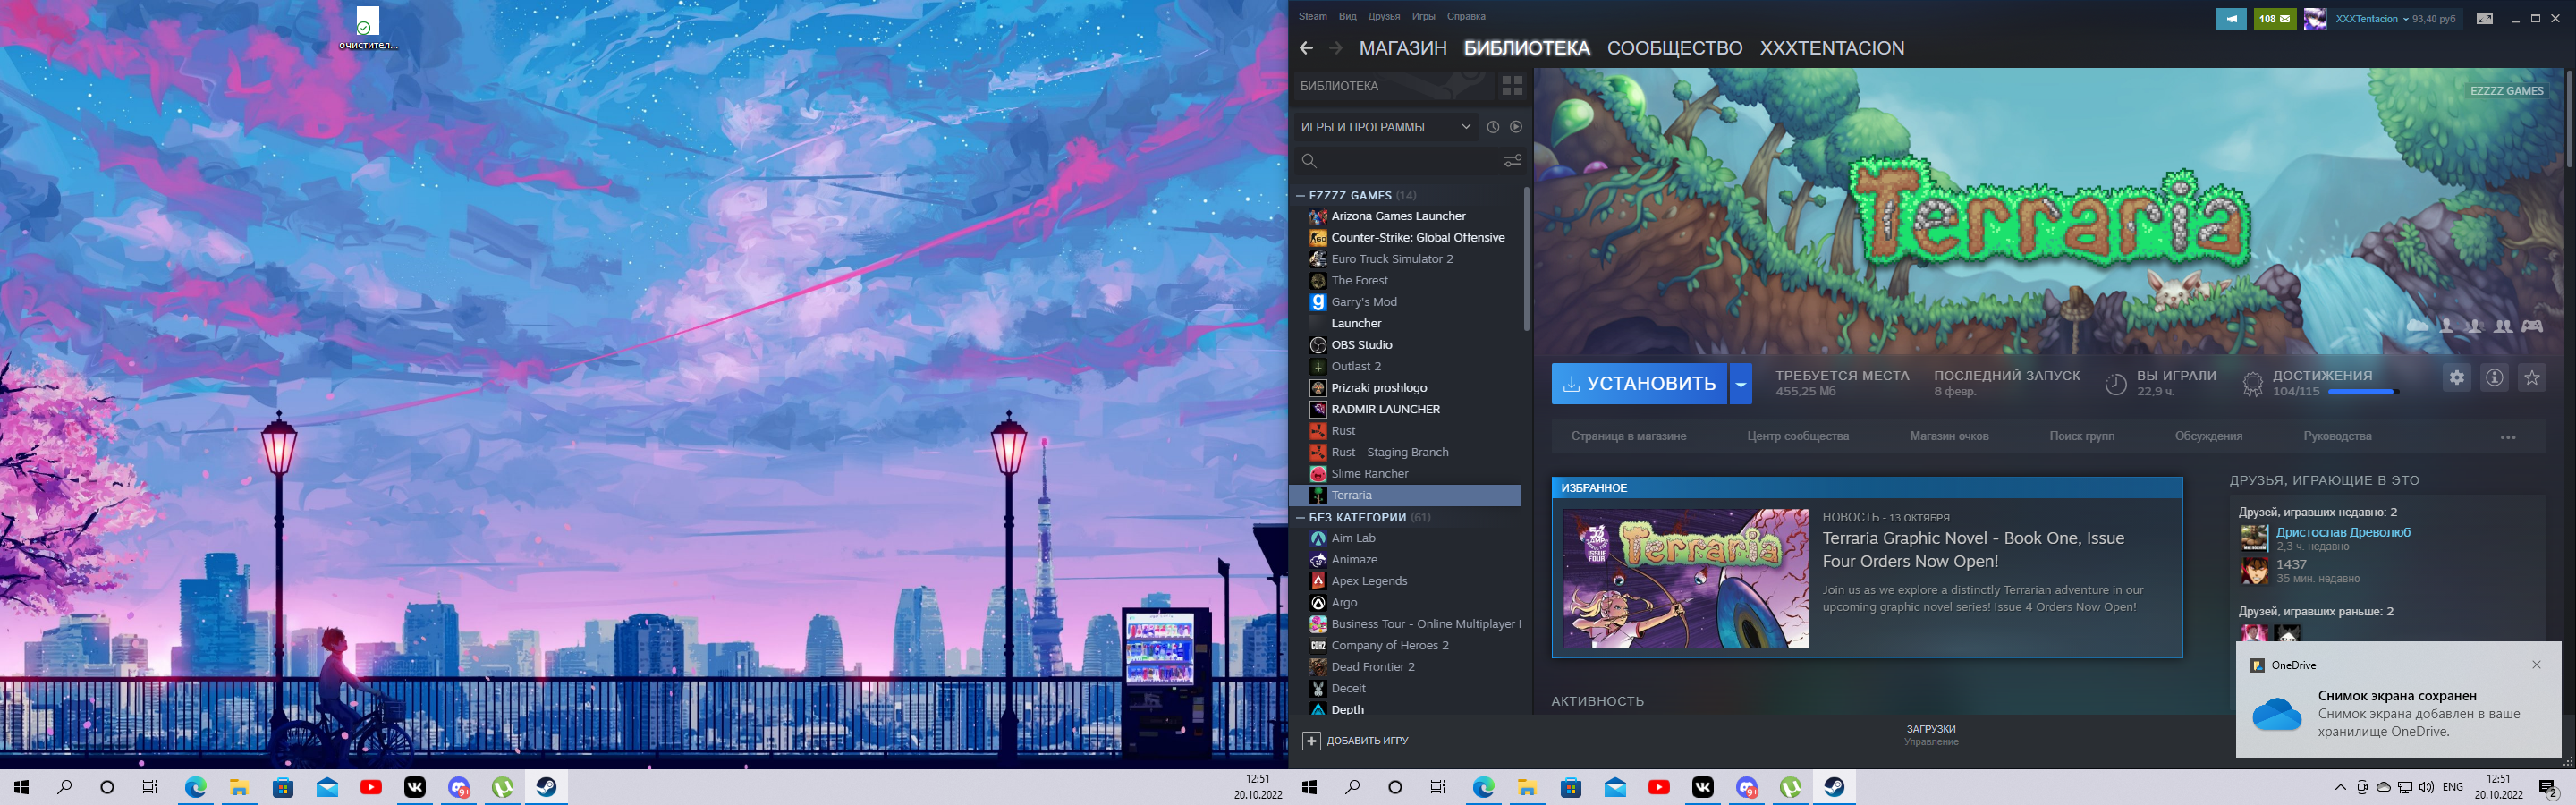
Task: Click the XXXTentacion profile avatar in header
Action: click(x=2315, y=18)
